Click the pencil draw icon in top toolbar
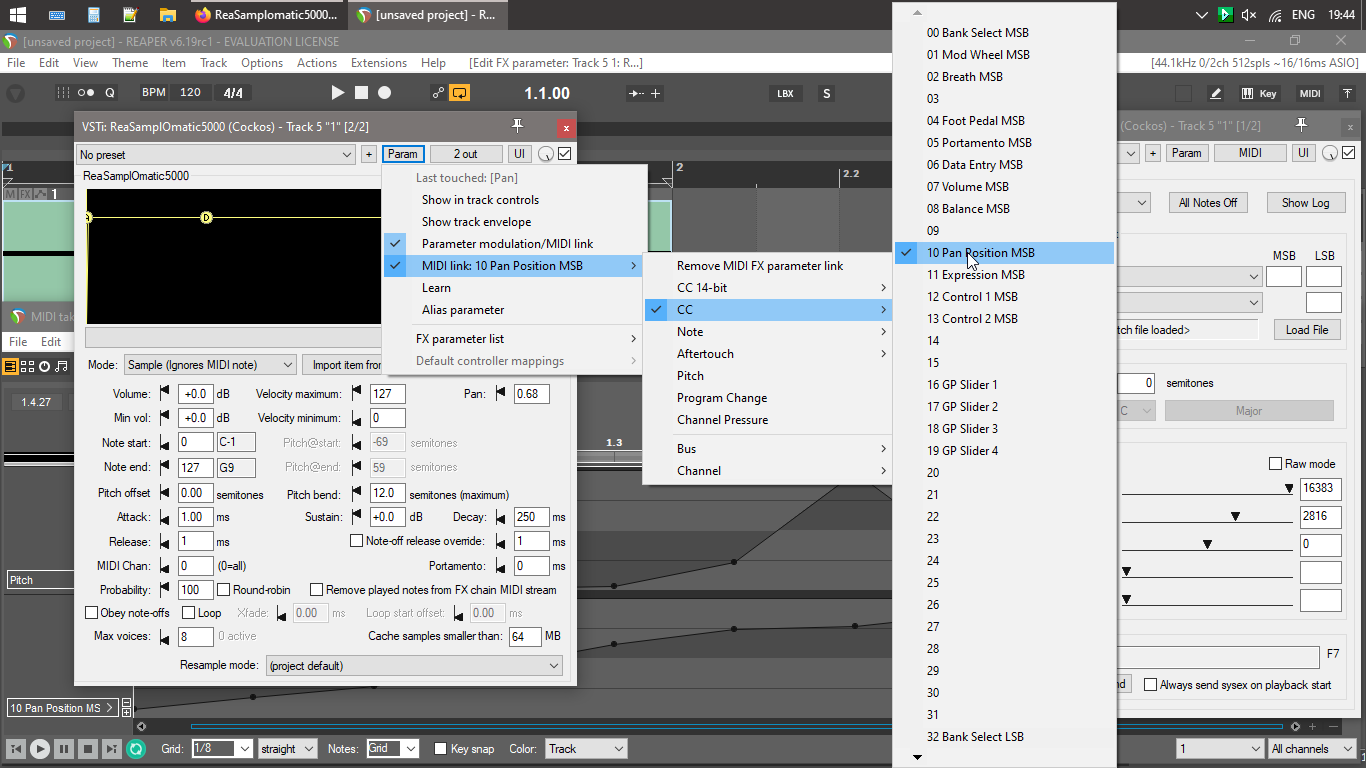Viewport: 1366px width, 768px height. (1216, 94)
